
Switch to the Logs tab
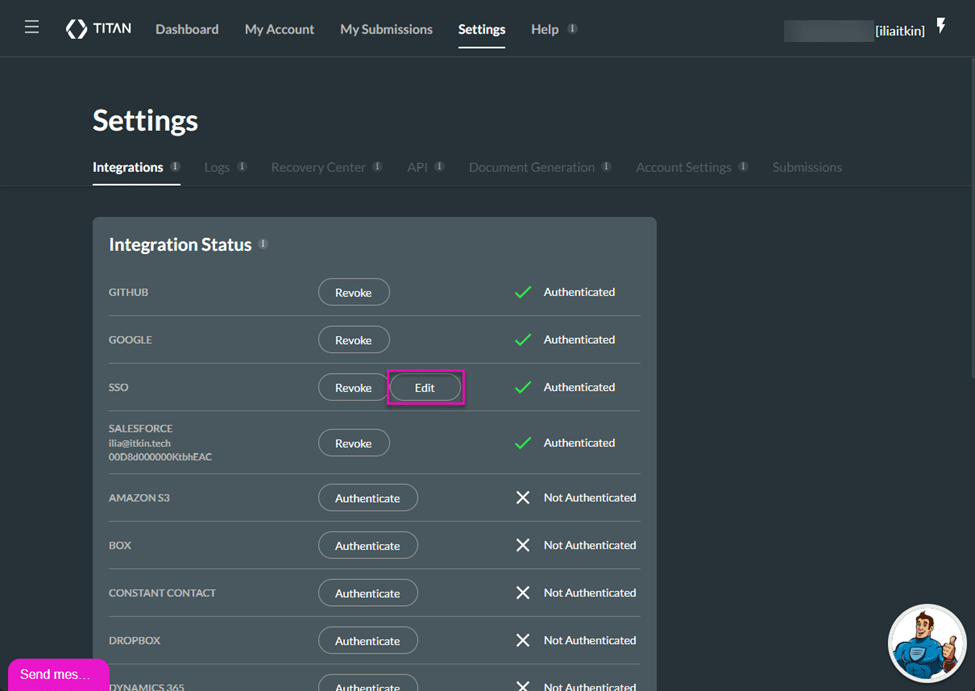coord(217,167)
